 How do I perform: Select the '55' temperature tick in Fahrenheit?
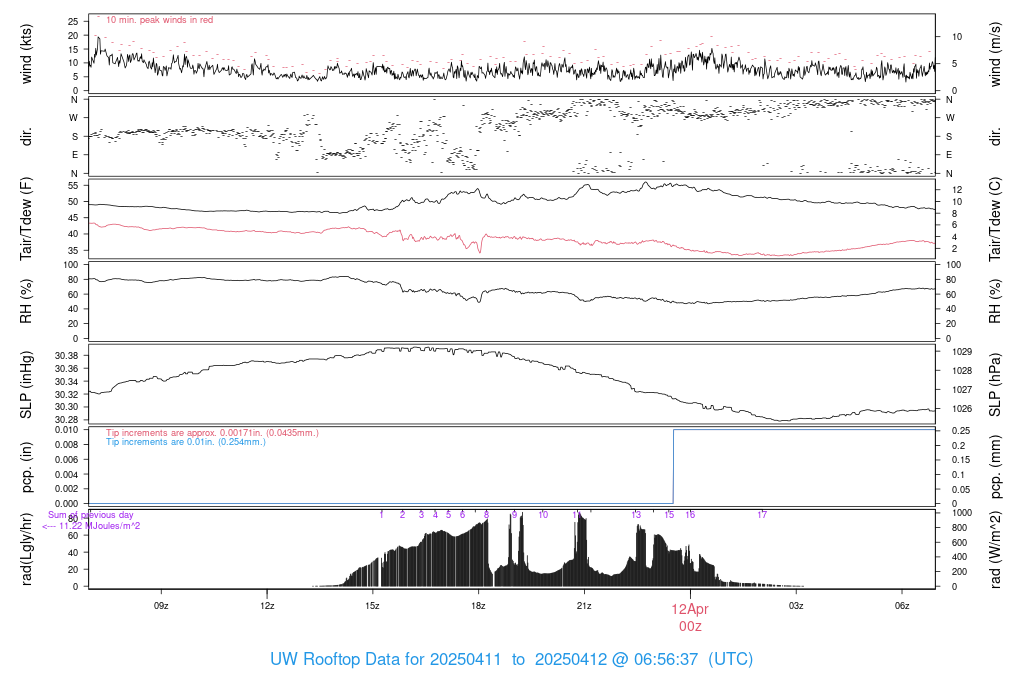[73, 185]
